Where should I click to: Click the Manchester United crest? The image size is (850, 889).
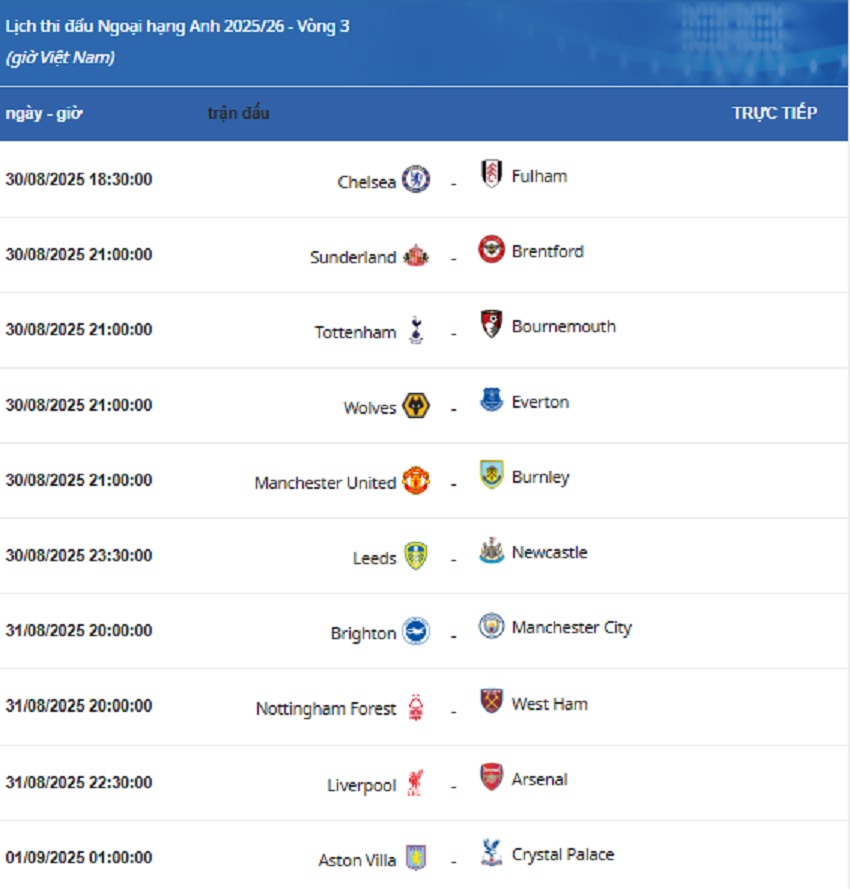[416, 480]
